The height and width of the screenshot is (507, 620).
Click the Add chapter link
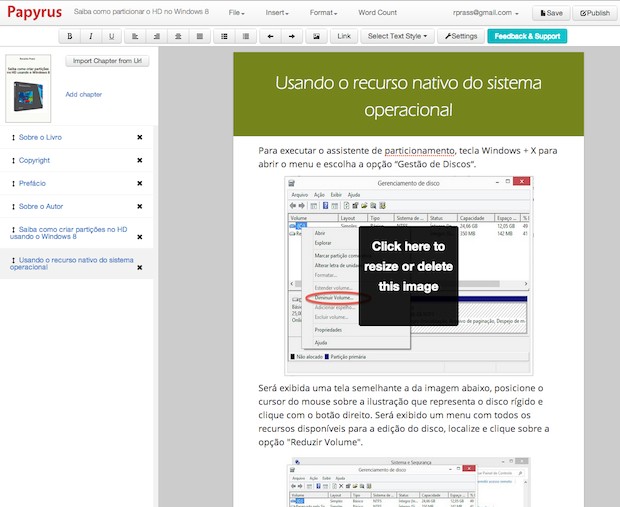pyautogui.click(x=84, y=94)
